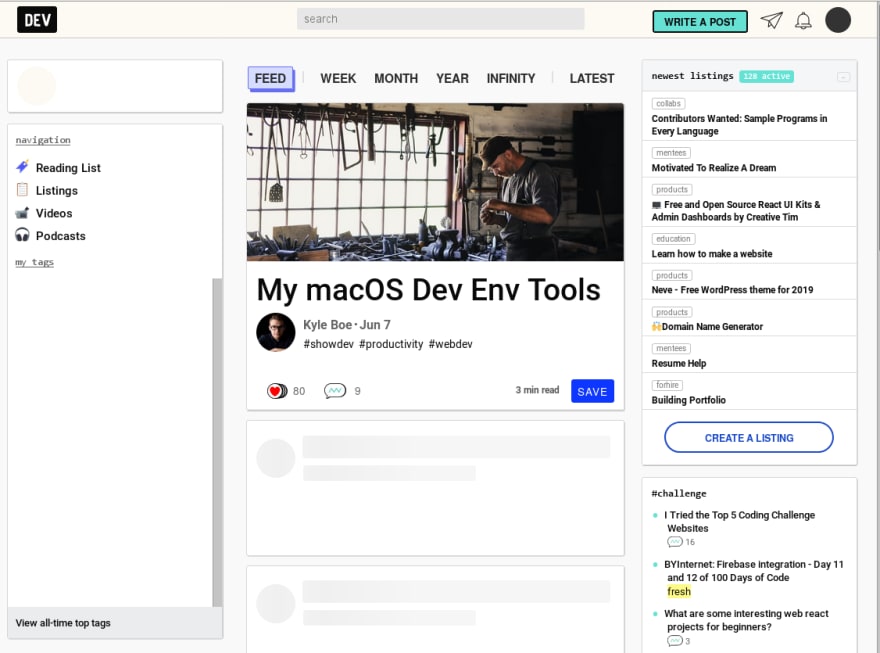
Task: Click the 128 active badge
Action: pos(766,76)
